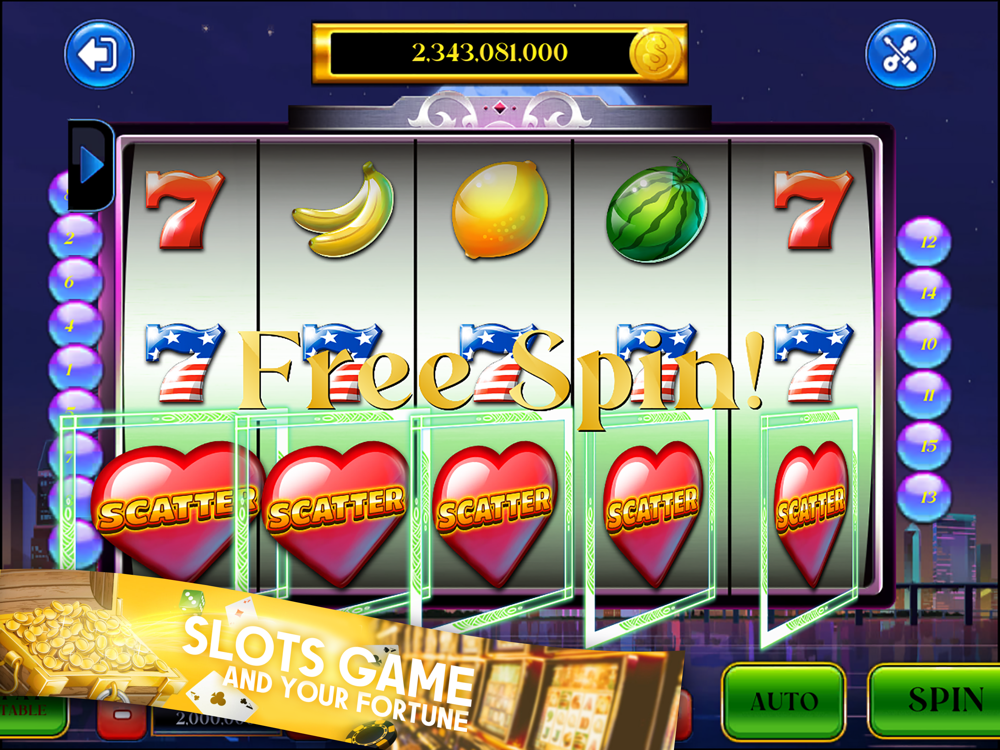Select payline bubble number 2
Screen dimensions: 1000x750
[x=75, y=238]
